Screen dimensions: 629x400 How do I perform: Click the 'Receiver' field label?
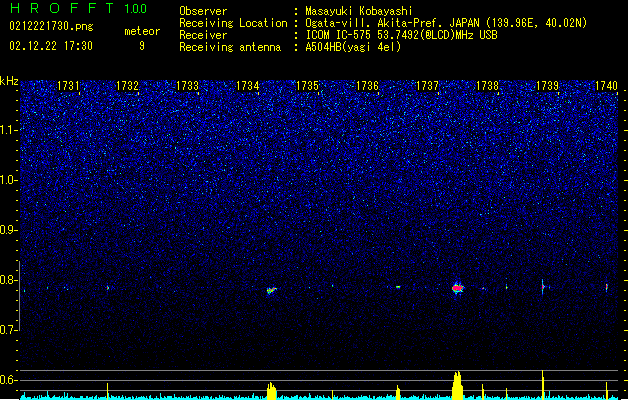(203, 35)
